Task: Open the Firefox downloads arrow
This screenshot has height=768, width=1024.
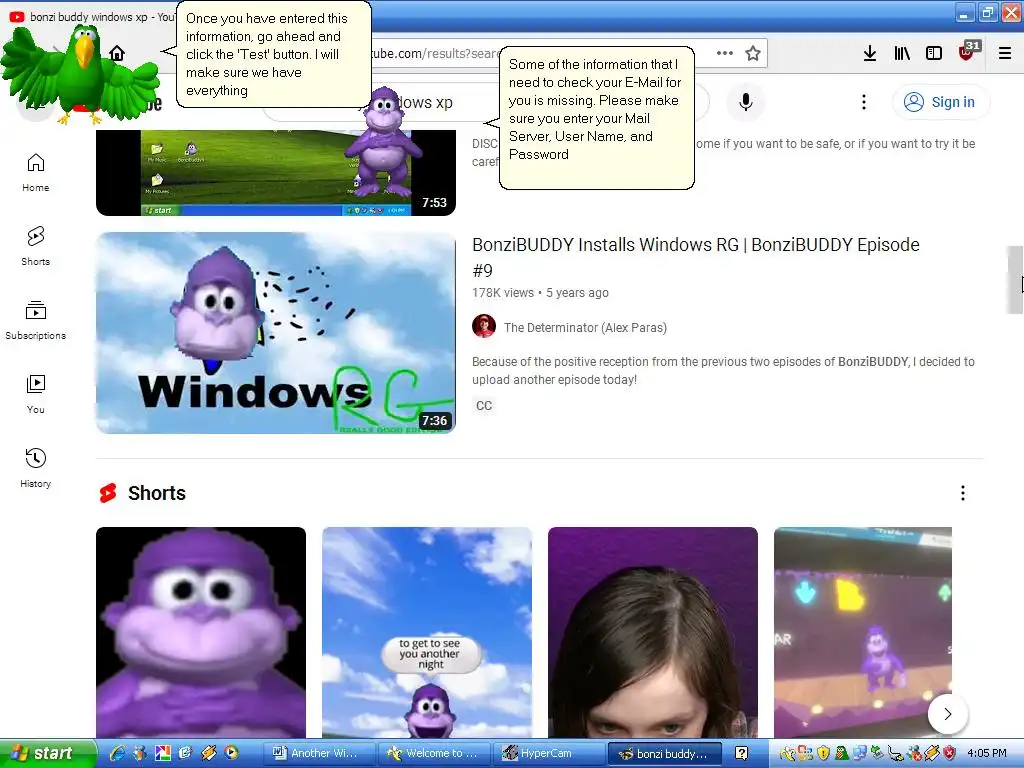Action: (x=870, y=53)
